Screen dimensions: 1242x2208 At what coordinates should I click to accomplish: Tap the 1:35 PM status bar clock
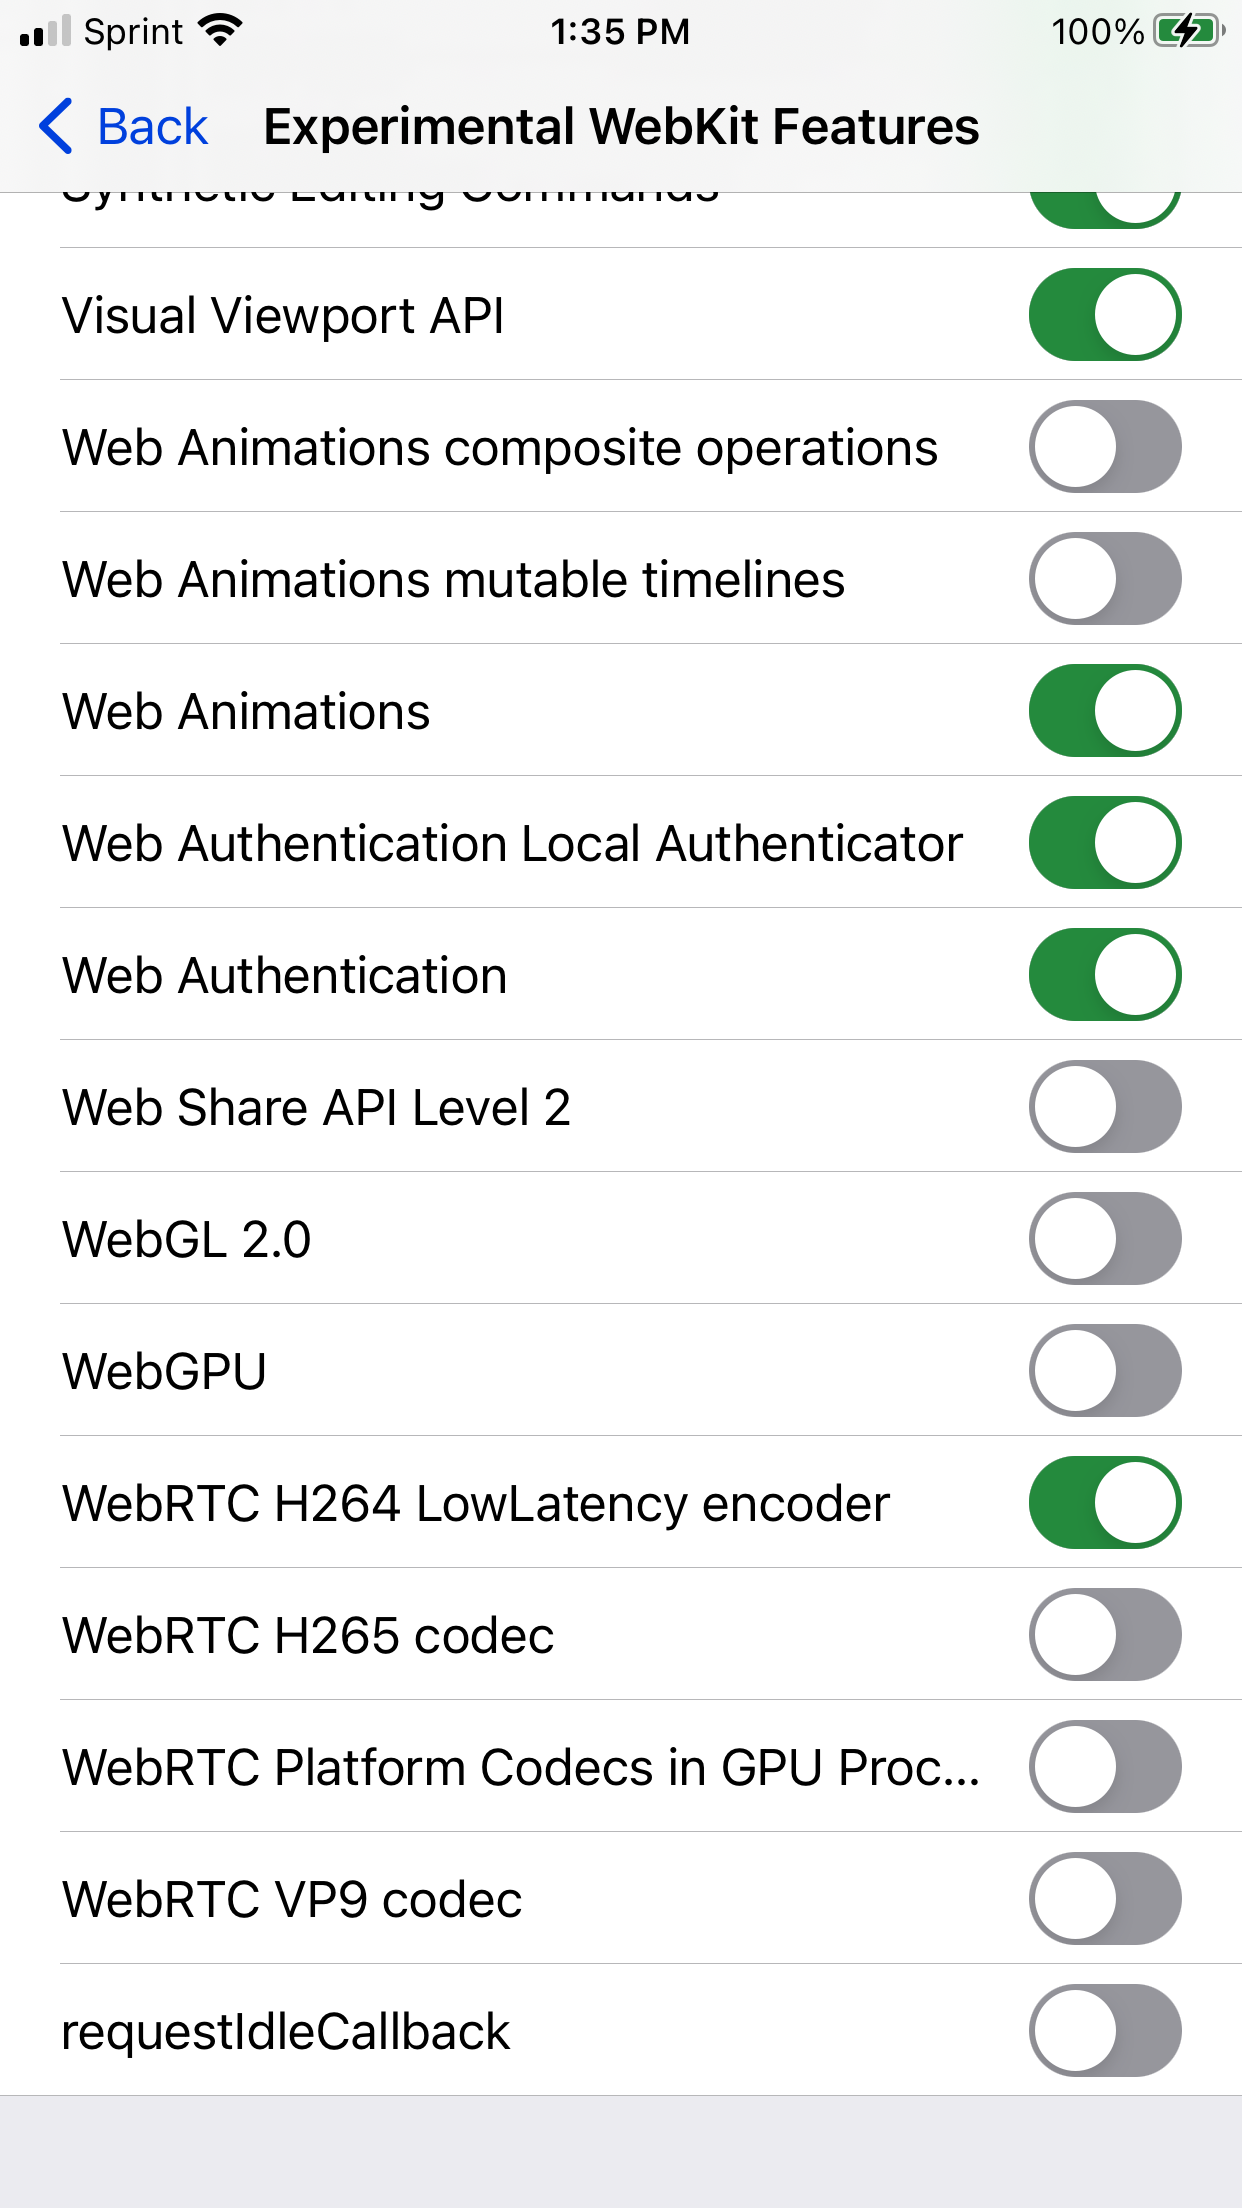[620, 31]
